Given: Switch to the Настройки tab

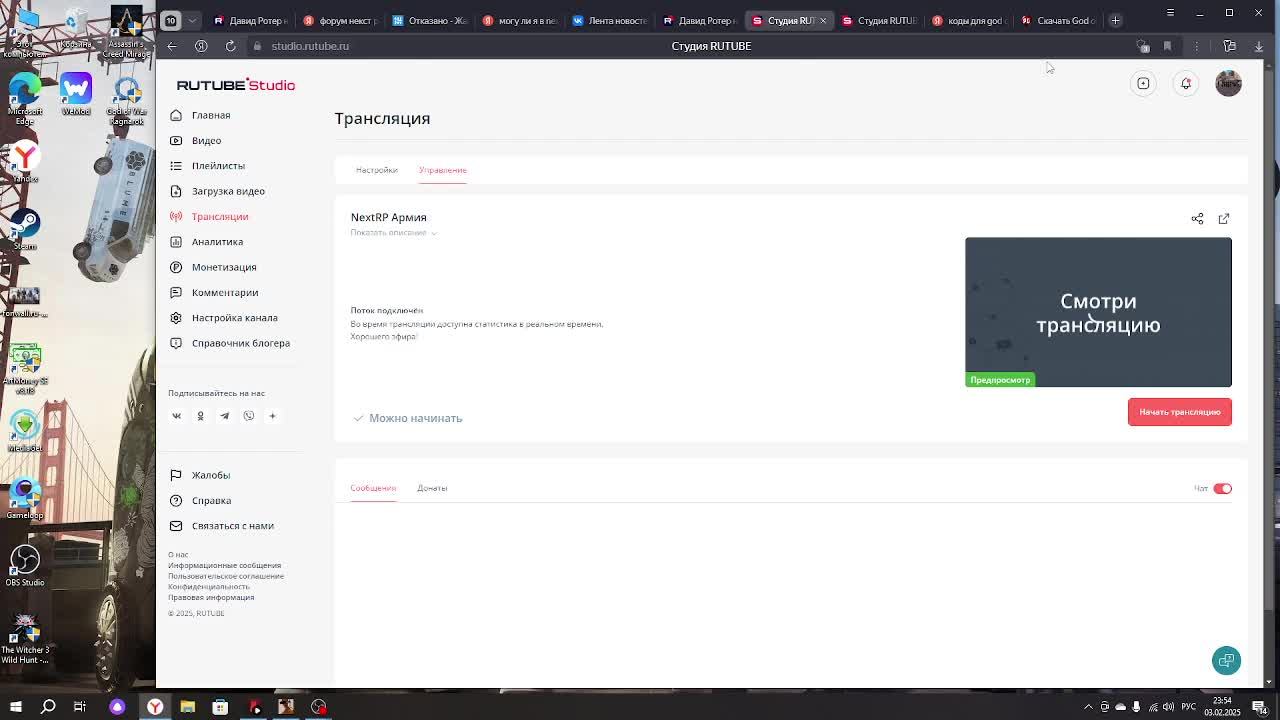Looking at the screenshot, I should click(x=376, y=170).
